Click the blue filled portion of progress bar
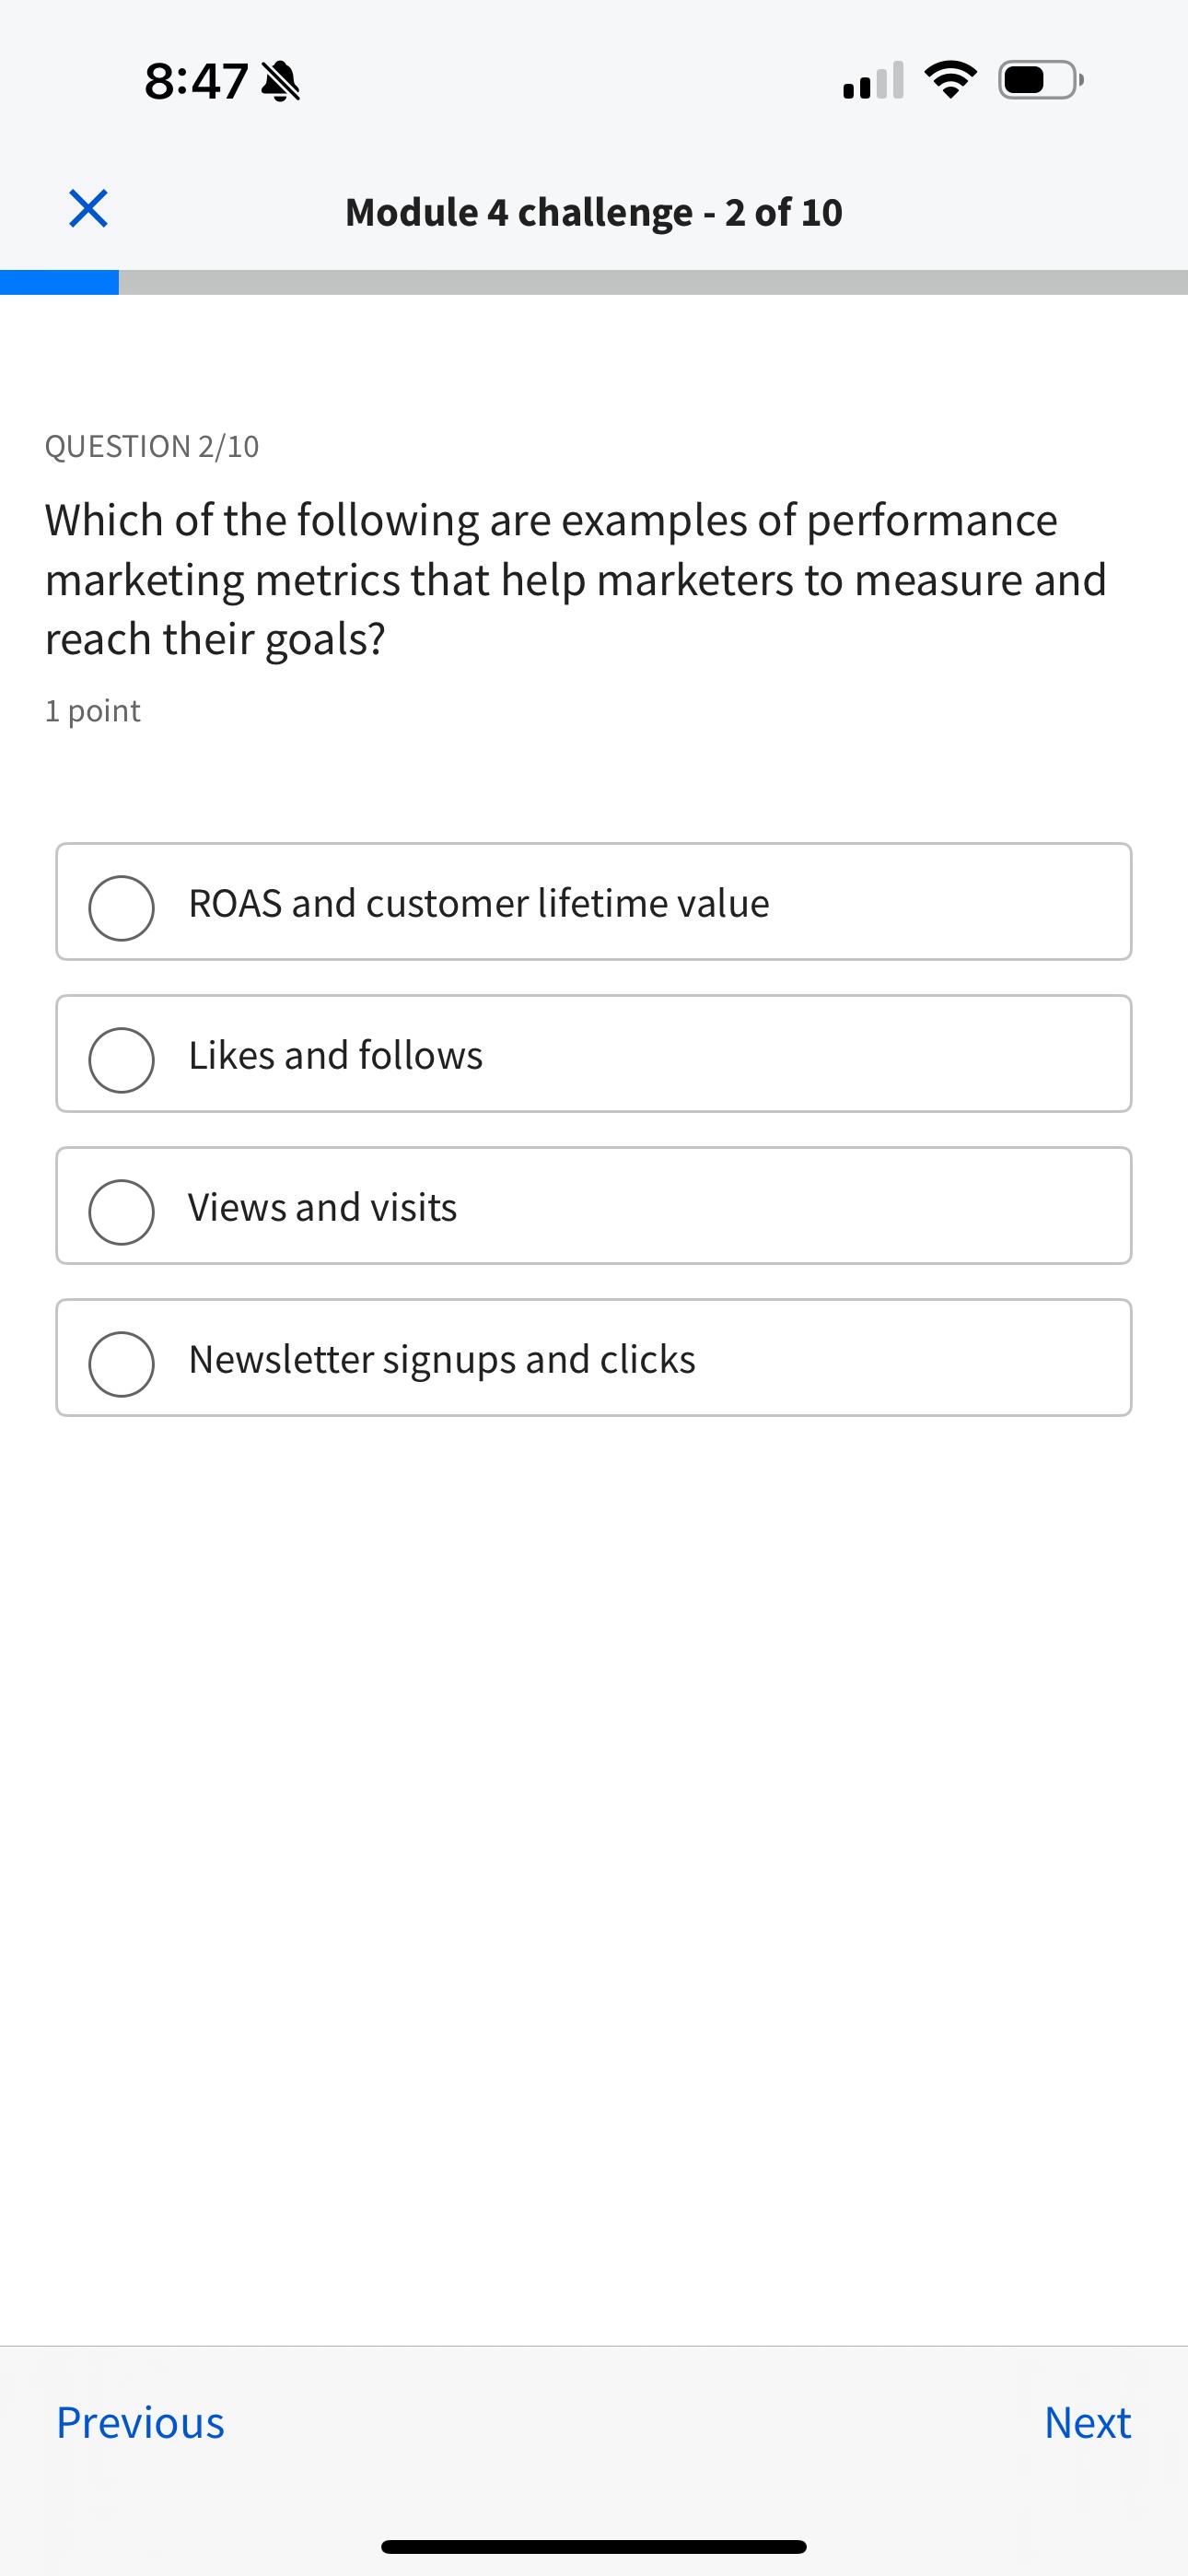Screen dimensions: 1188x2576 point(59,283)
